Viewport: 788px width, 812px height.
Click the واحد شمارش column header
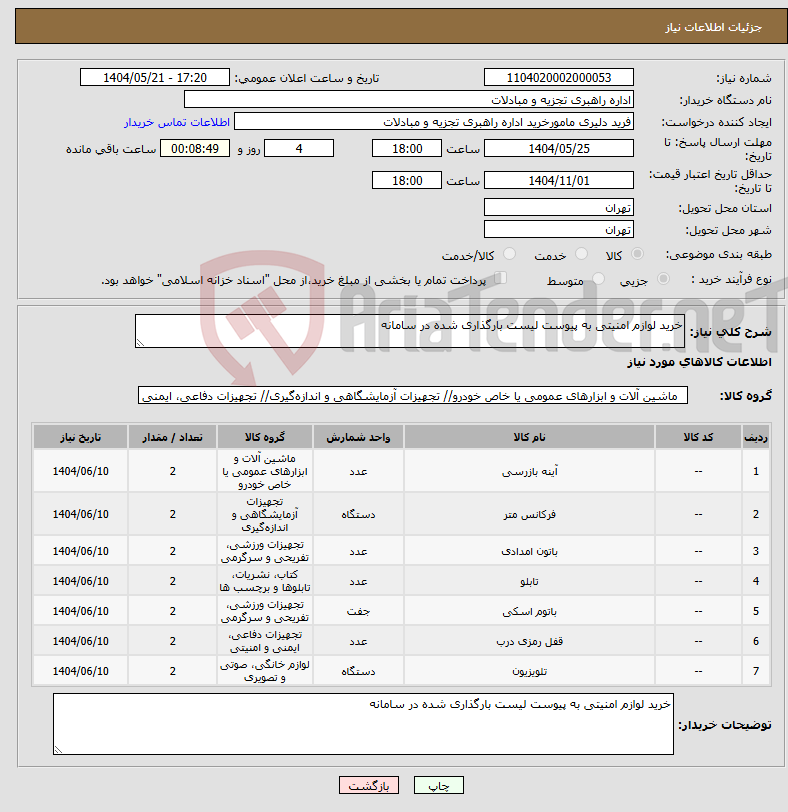click(358, 437)
